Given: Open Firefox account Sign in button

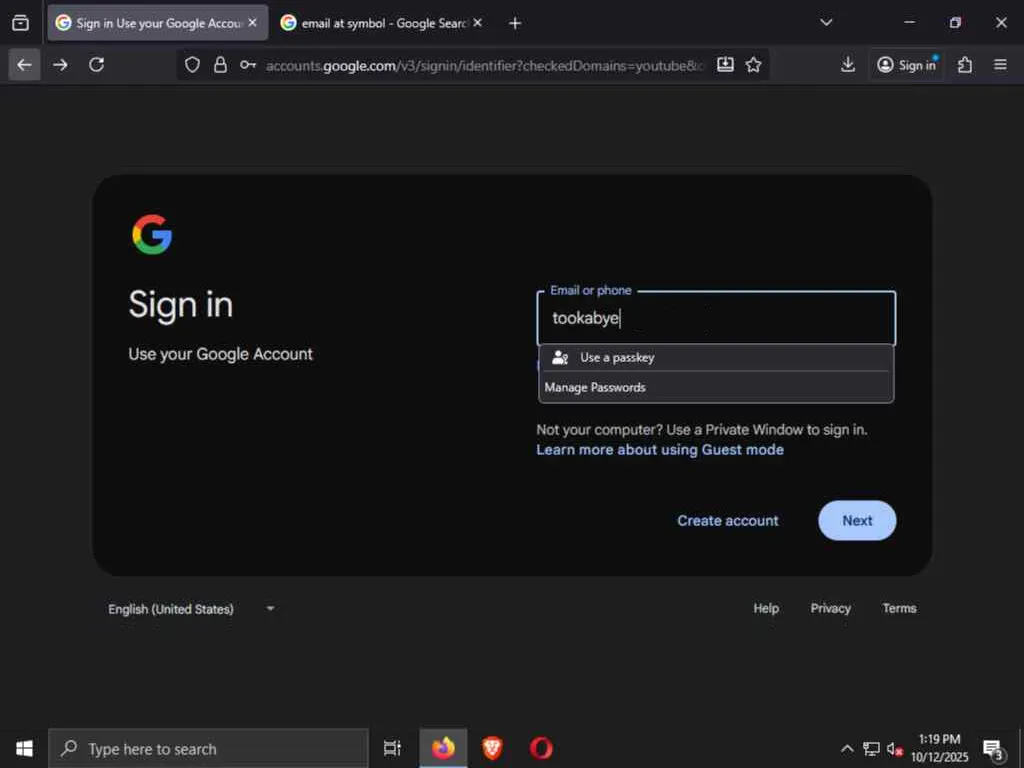Looking at the screenshot, I should [906, 65].
